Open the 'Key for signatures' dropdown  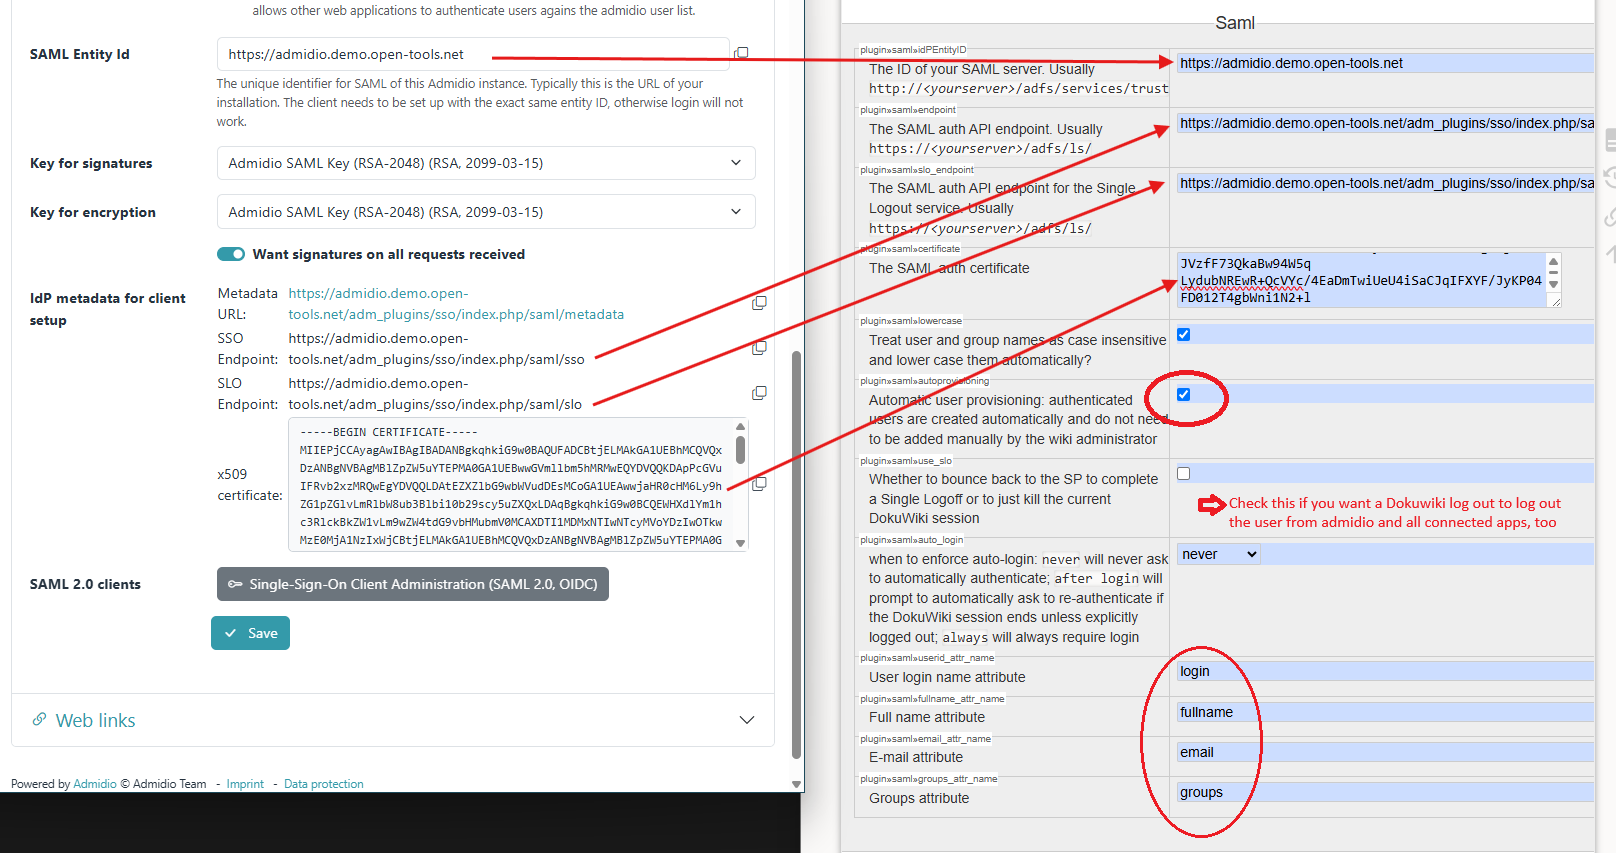[486, 163]
